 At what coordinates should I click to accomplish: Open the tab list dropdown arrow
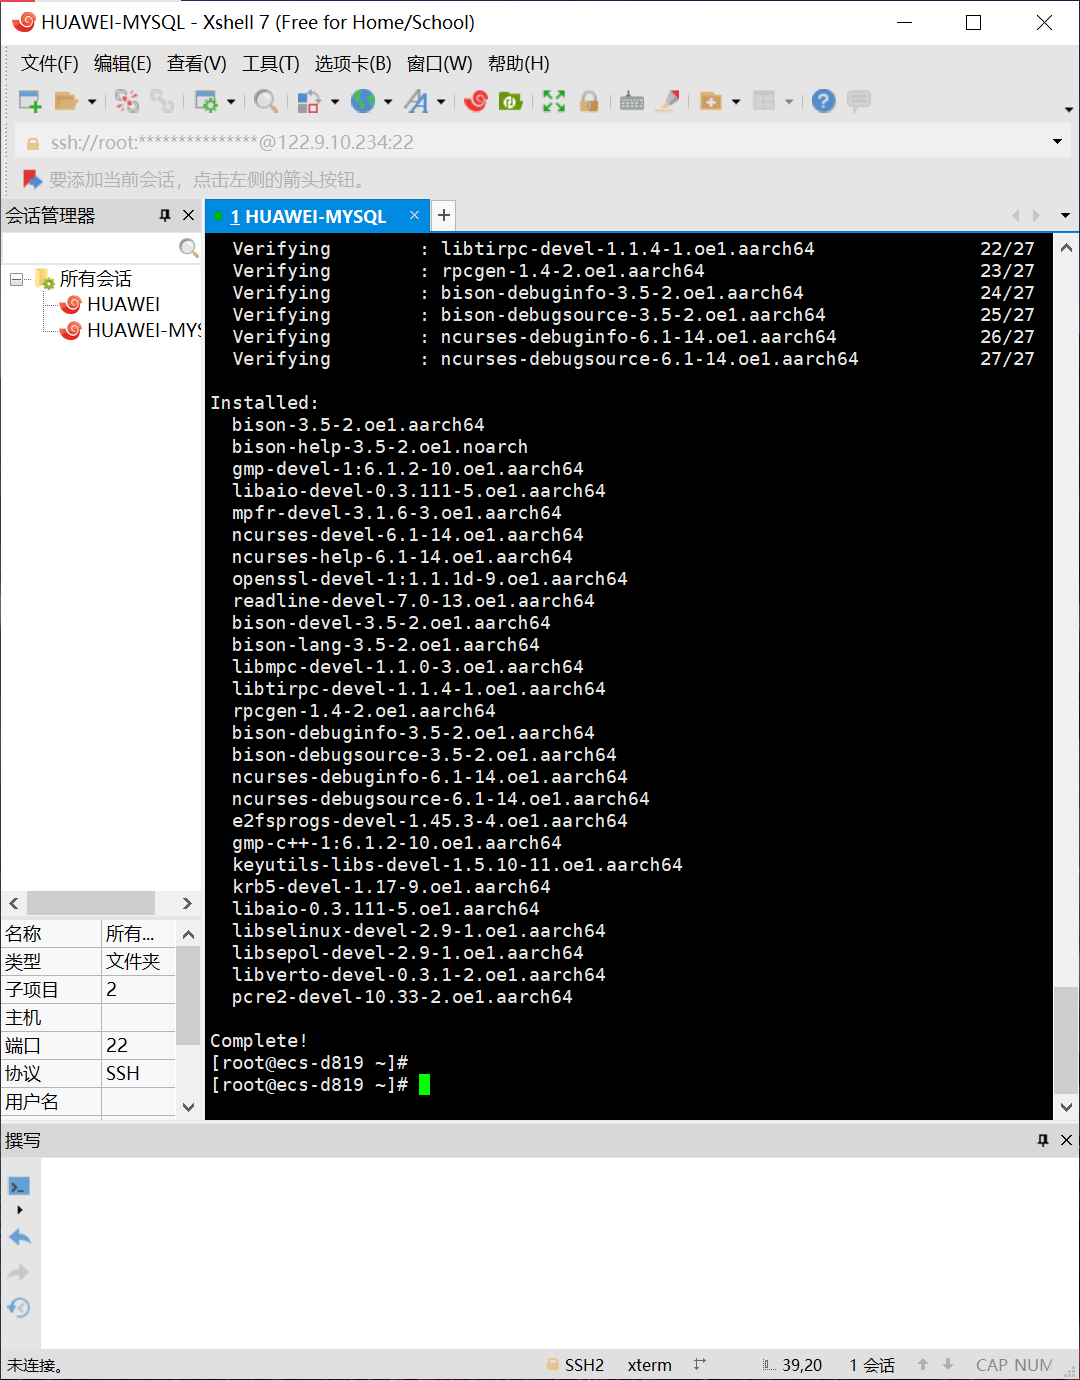click(1065, 216)
